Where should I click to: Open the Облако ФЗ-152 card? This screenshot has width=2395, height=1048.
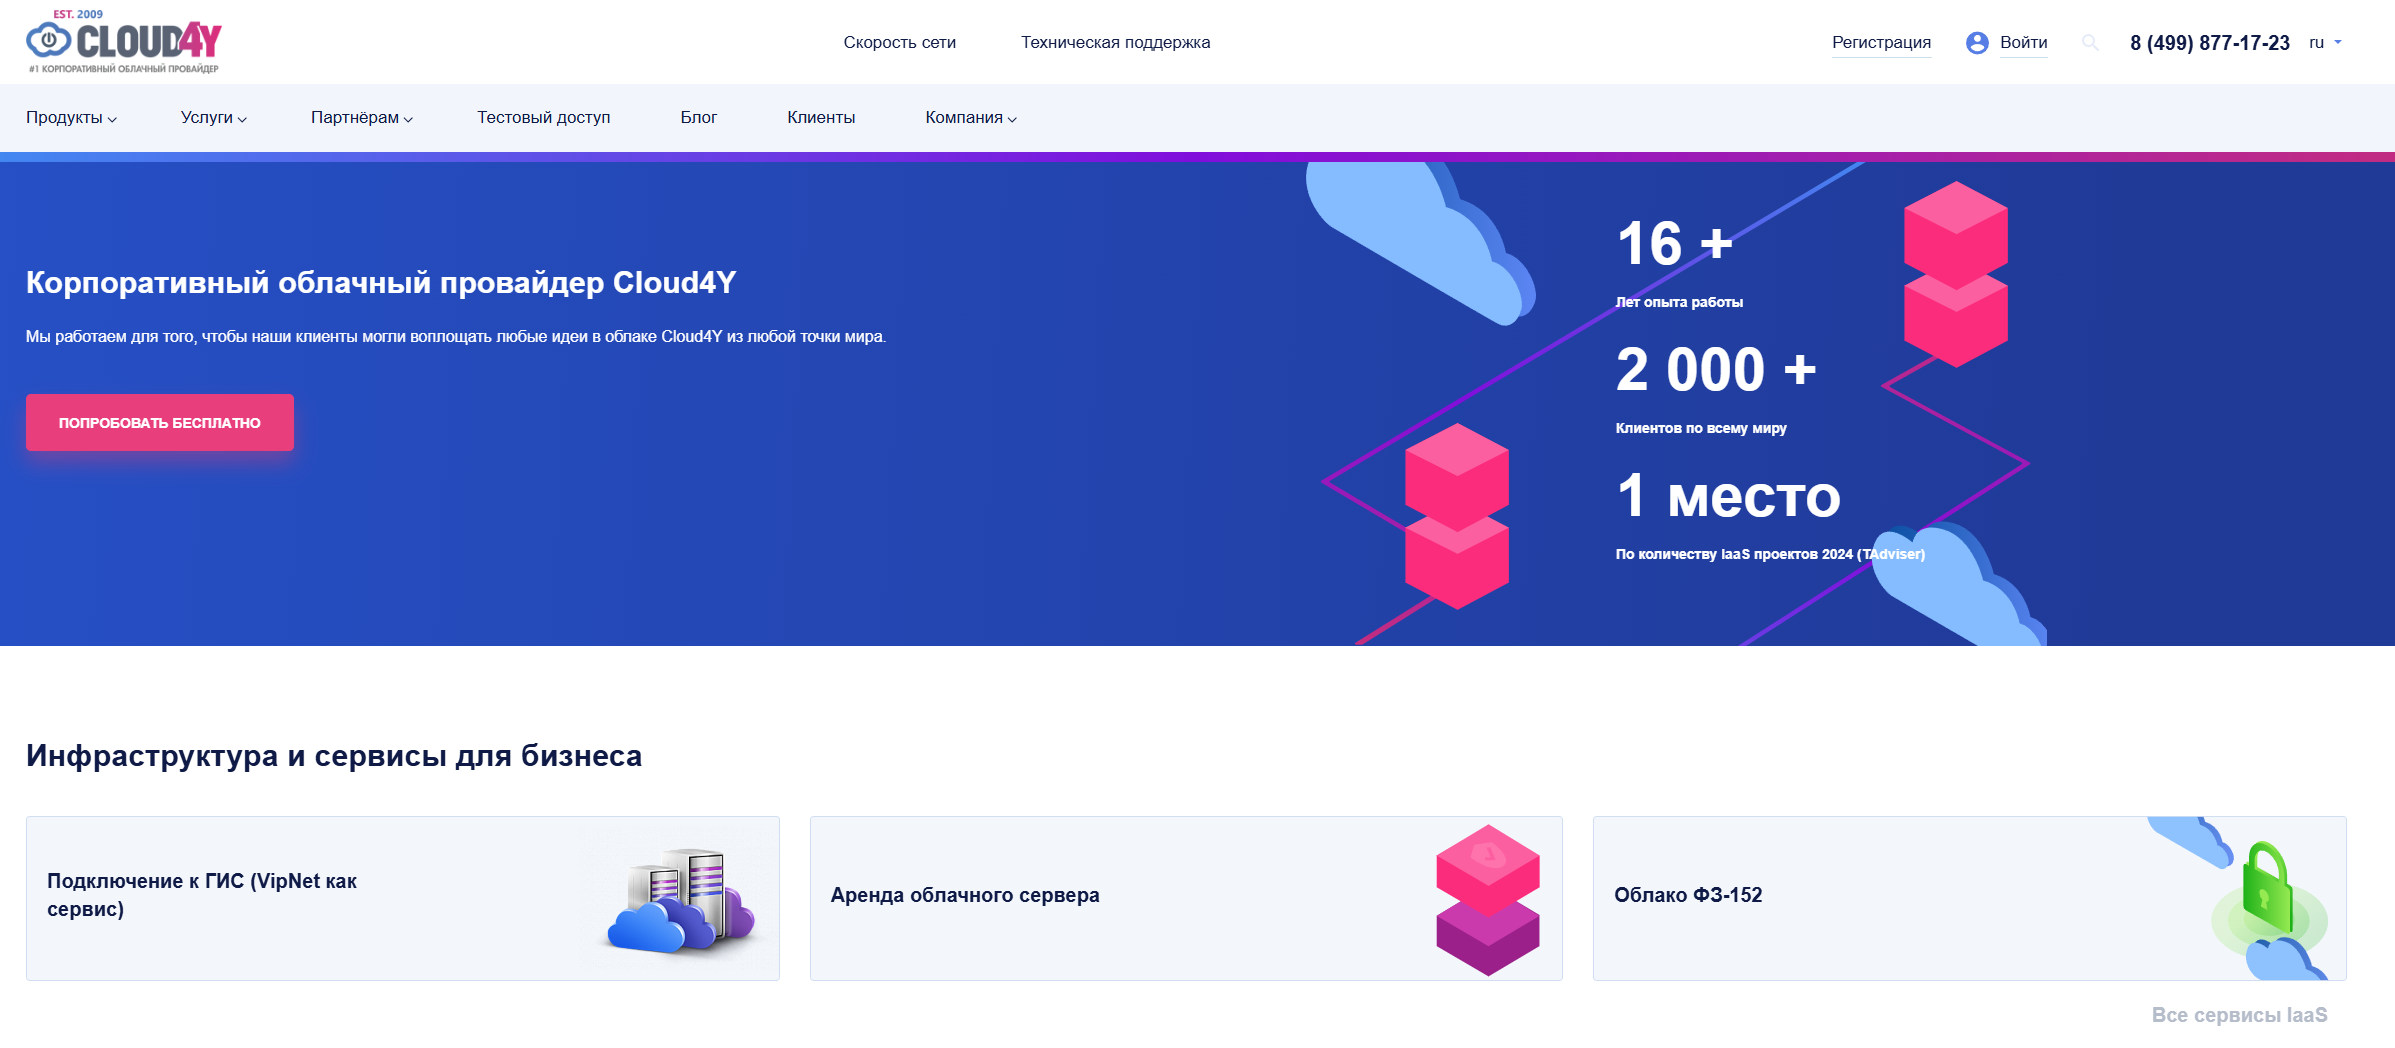click(x=1969, y=898)
